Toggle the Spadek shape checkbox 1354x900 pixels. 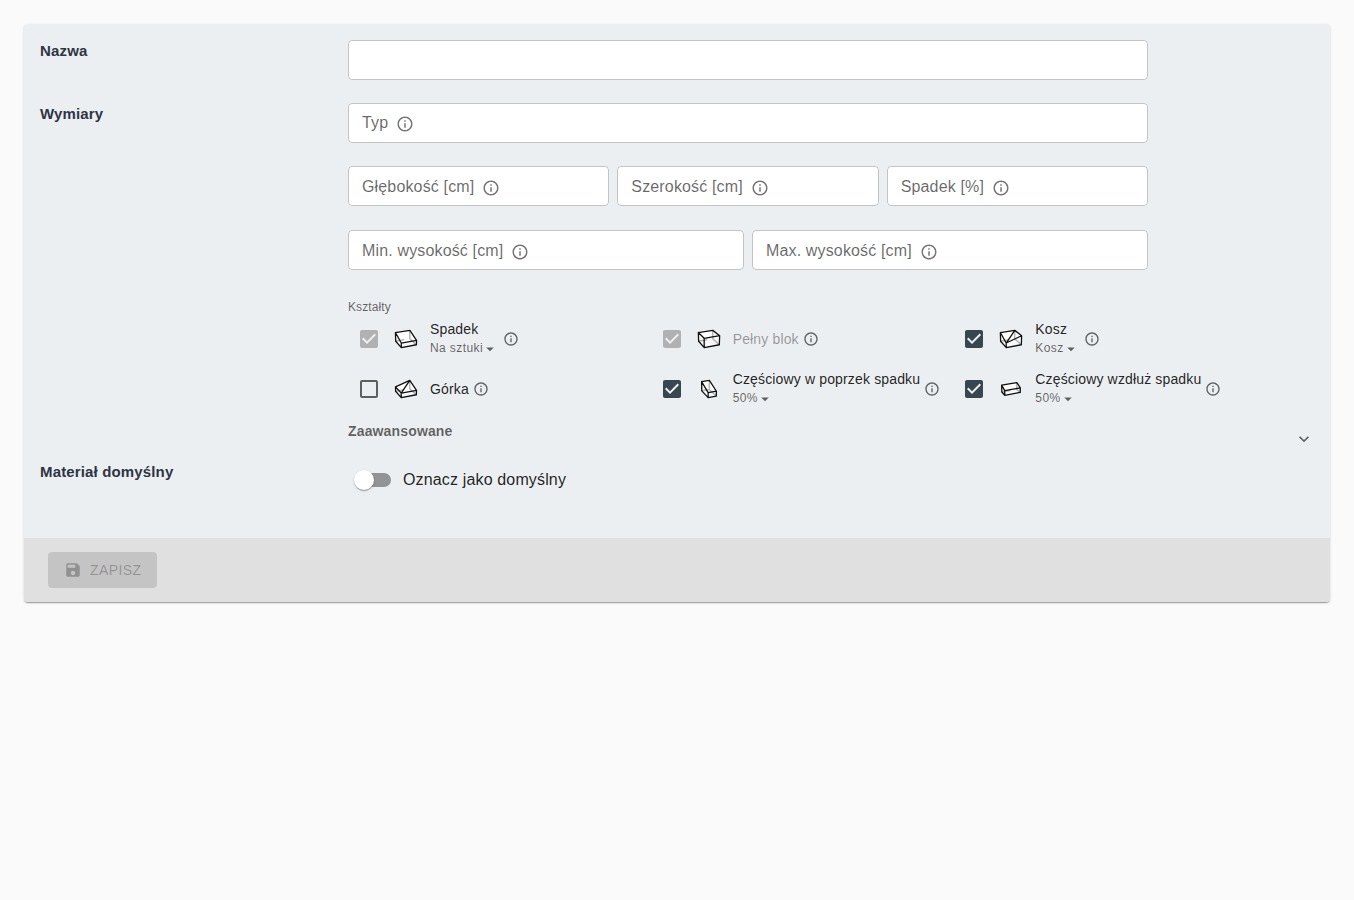point(369,339)
